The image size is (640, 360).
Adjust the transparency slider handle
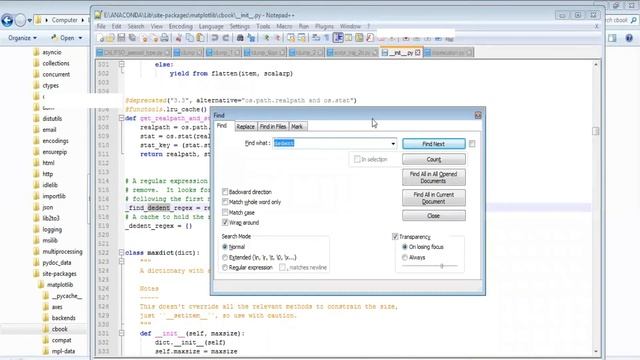(442, 266)
